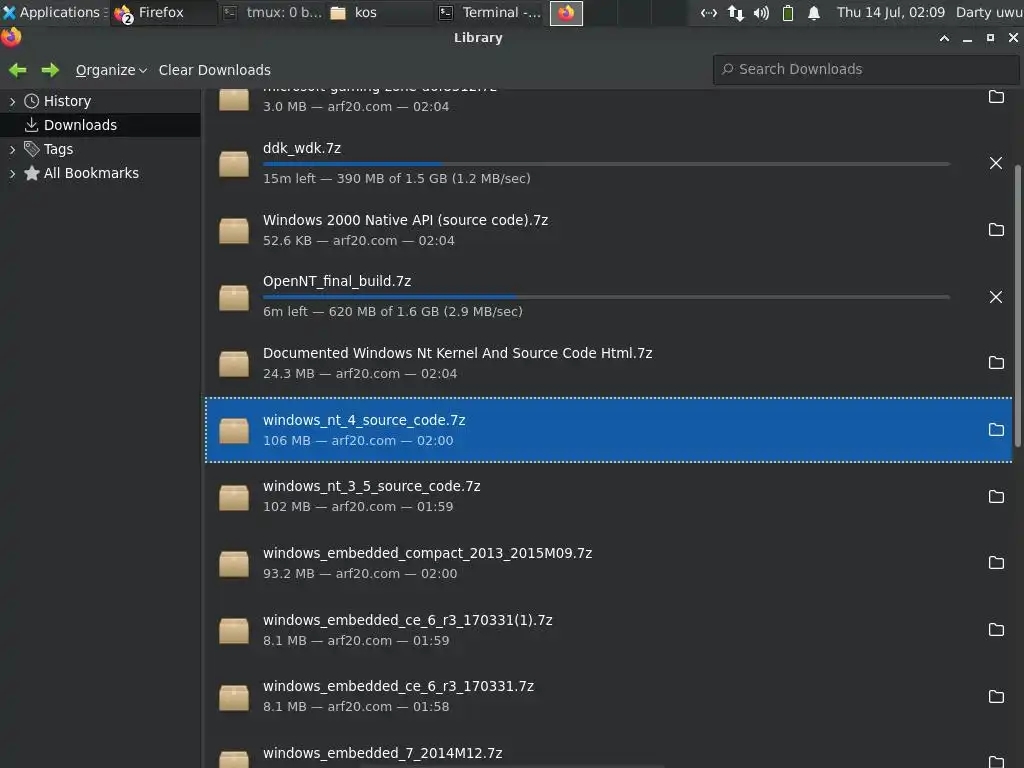Focus the Search Downloads field

coord(866,69)
